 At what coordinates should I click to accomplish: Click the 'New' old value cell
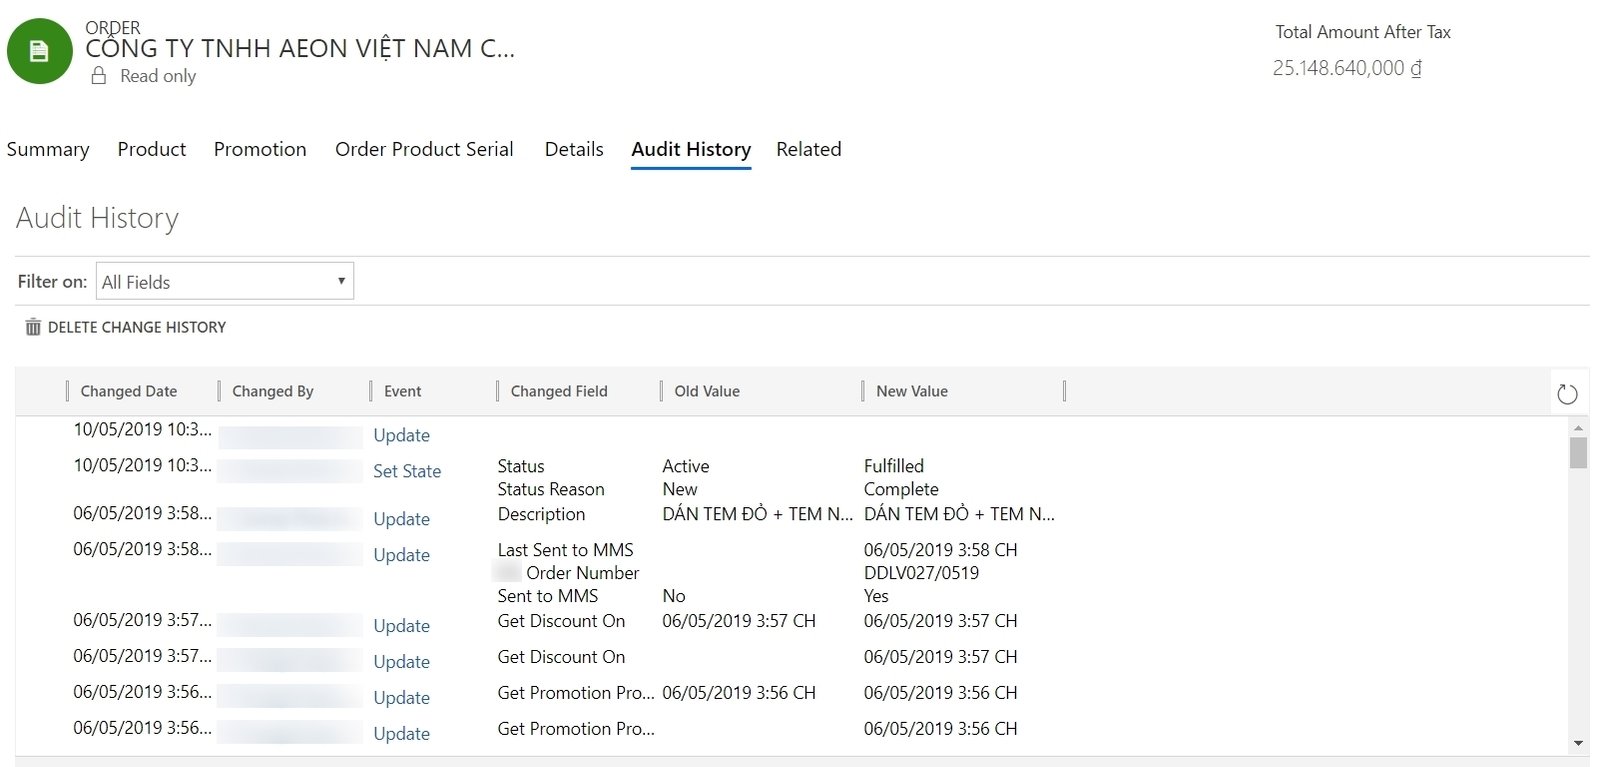[x=680, y=489]
